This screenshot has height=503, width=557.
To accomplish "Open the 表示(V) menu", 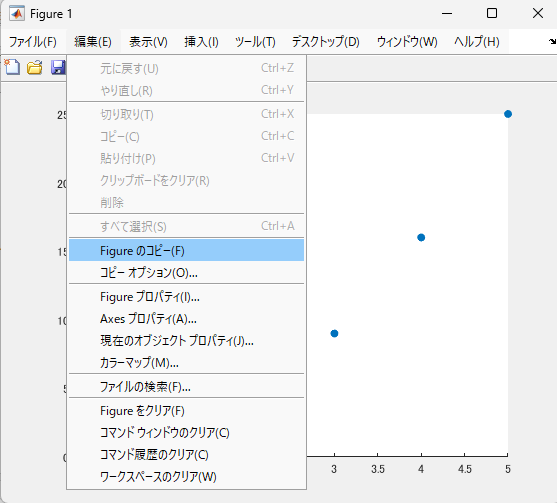I will 148,42.
